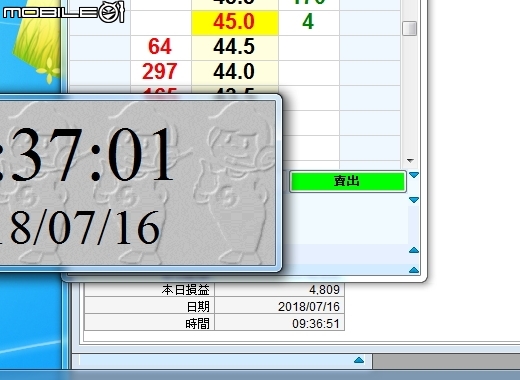Click the 4,809 profit value
Screen dimensions: 520x380
[324, 290]
